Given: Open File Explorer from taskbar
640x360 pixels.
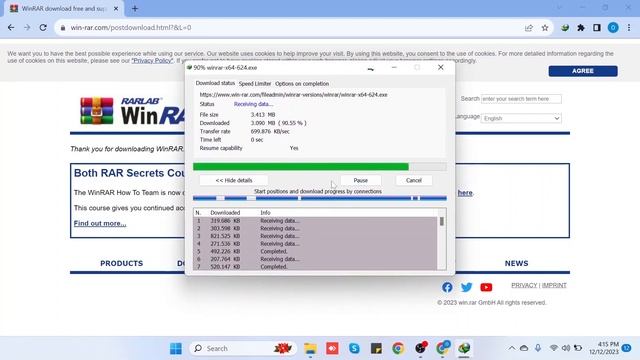Looking at the screenshot, I should point(310,349).
